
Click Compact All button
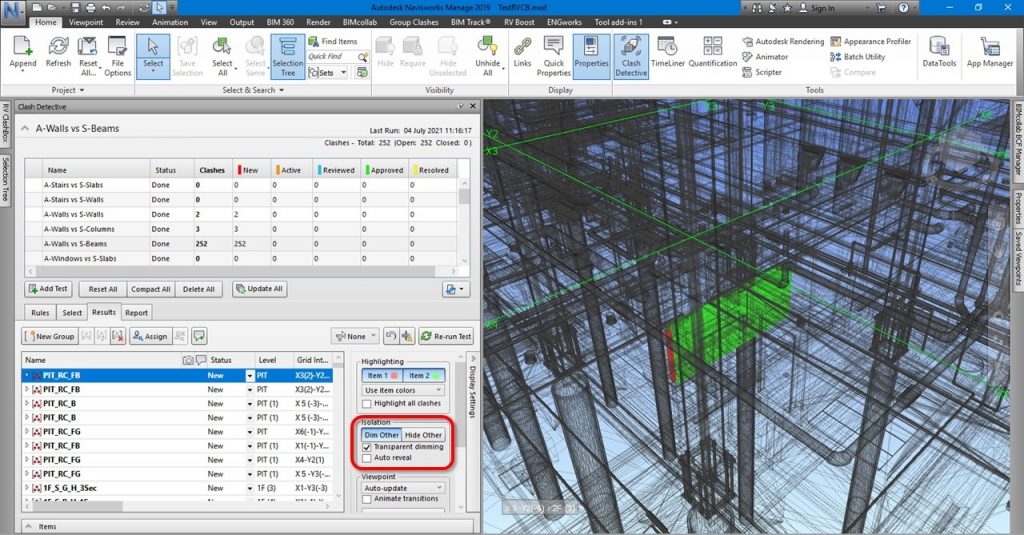pos(150,289)
